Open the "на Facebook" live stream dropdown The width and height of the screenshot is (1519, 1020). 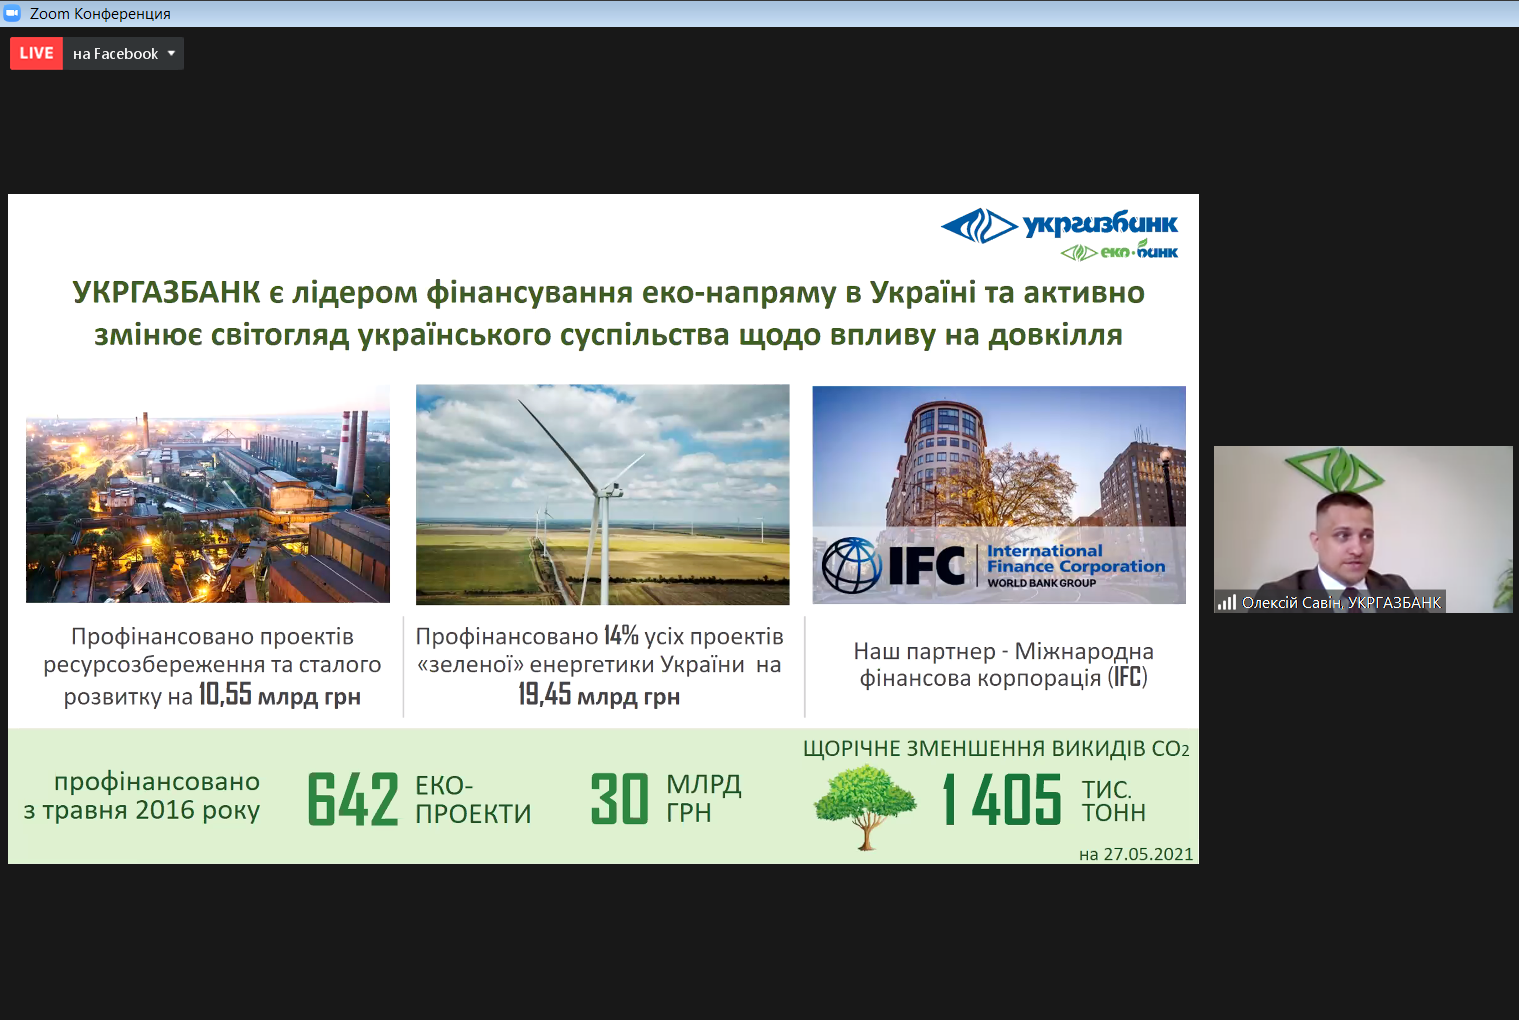[116, 54]
